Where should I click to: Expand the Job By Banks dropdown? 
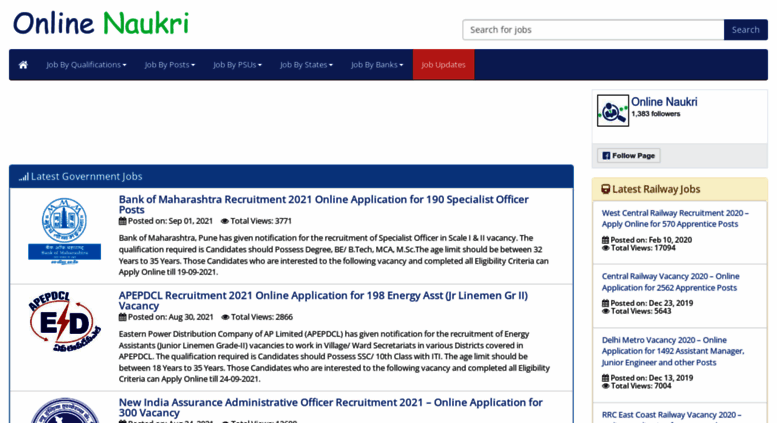tap(377, 65)
